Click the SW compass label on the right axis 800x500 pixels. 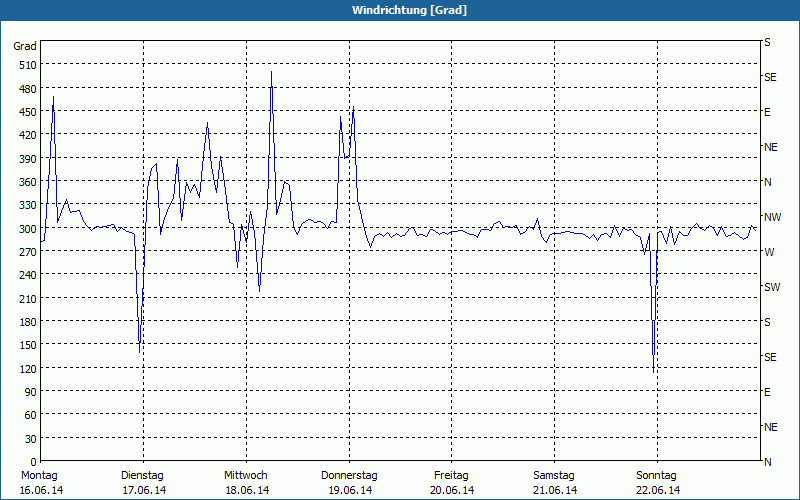pos(771,287)
